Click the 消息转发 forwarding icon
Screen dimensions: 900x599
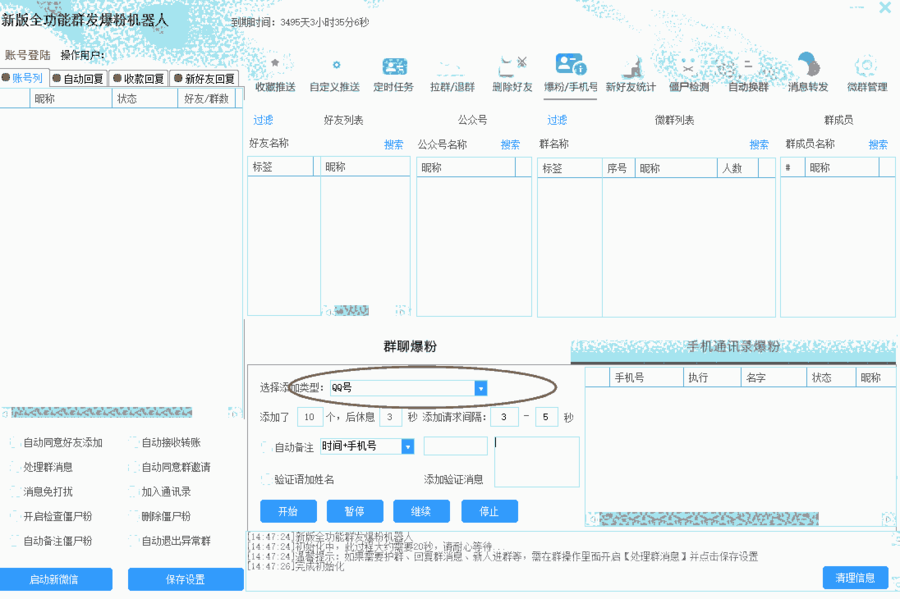[808, 66]
